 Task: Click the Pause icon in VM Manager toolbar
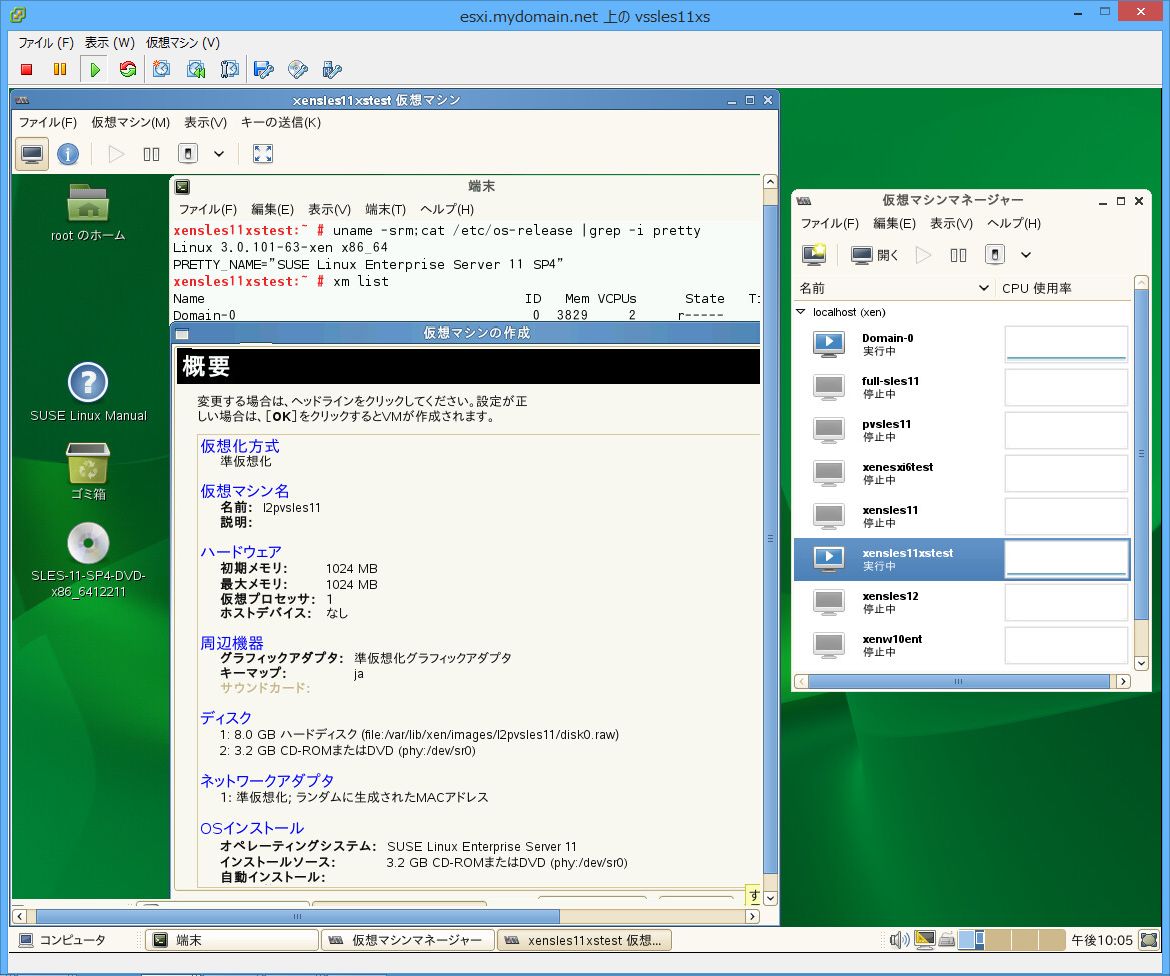959,255
